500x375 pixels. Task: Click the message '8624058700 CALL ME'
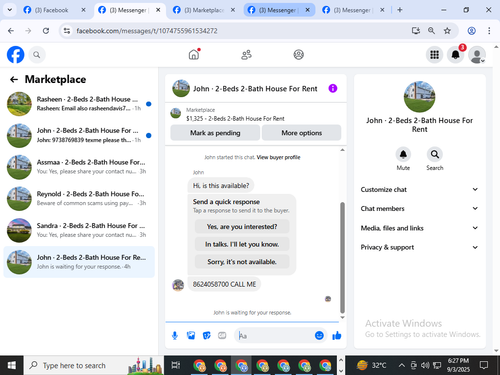tap(224, 284)
